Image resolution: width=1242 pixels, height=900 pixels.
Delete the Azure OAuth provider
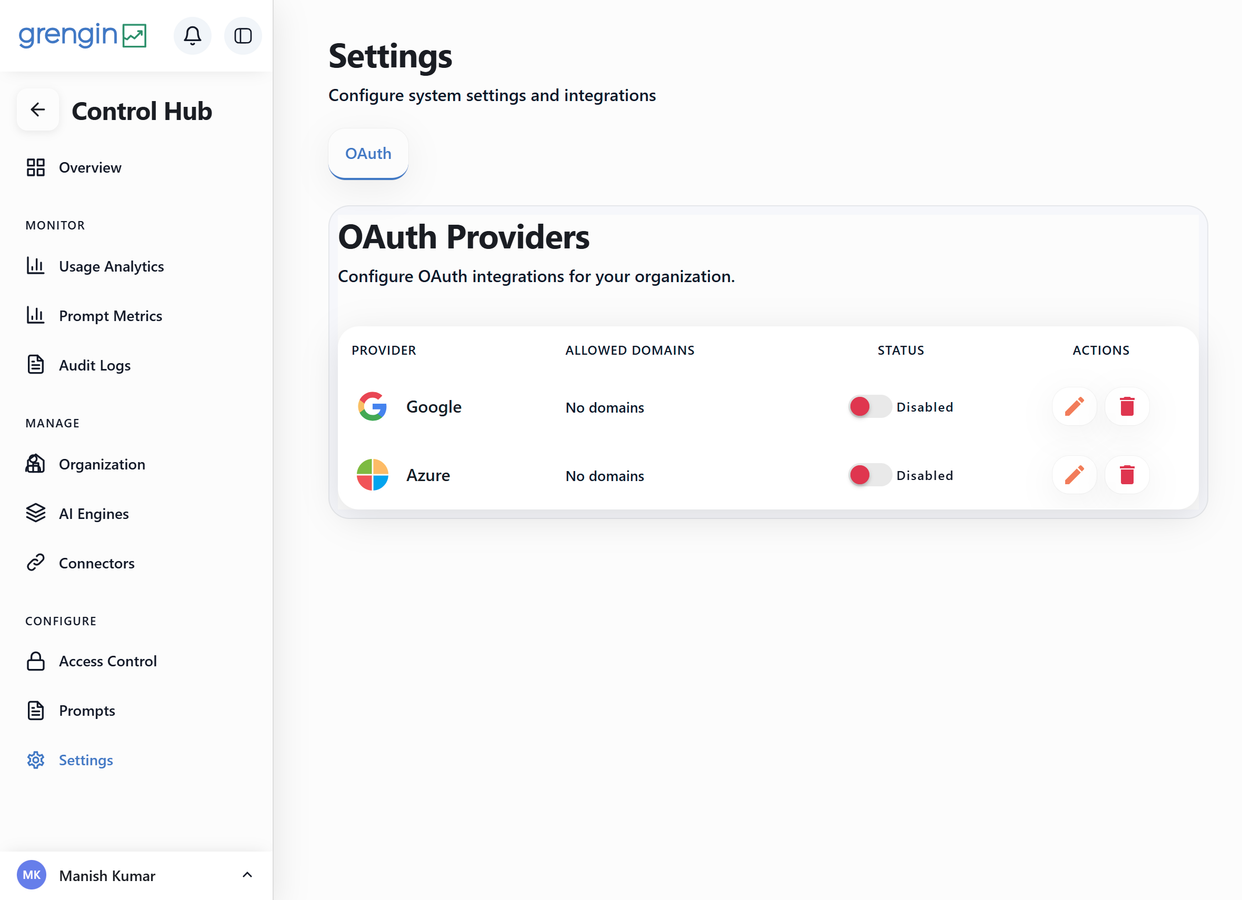pos(1127,475)
